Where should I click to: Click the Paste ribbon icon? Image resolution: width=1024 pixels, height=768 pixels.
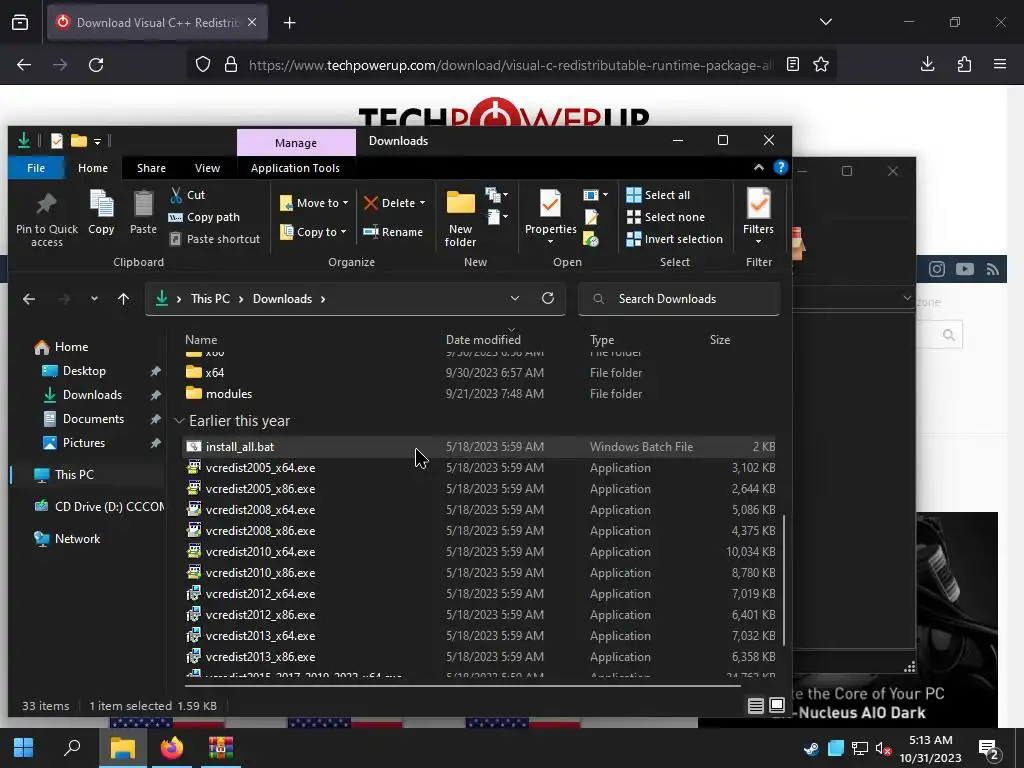[x=143, y=212]
